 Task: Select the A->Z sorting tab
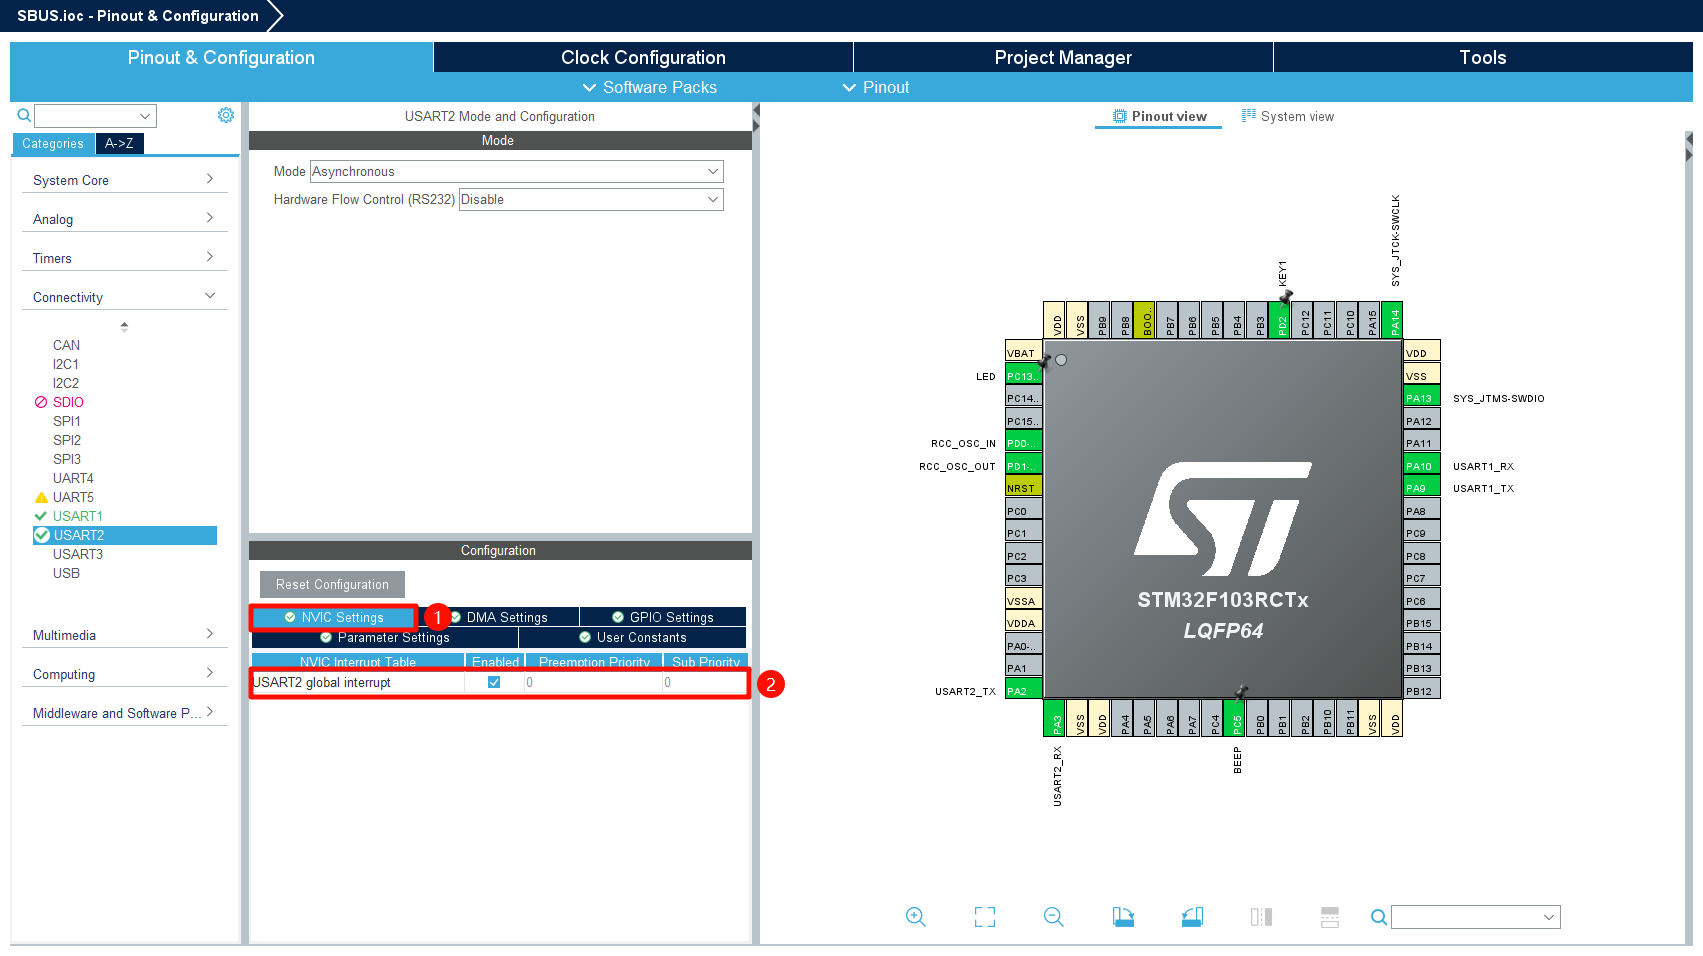pos(119,143)
